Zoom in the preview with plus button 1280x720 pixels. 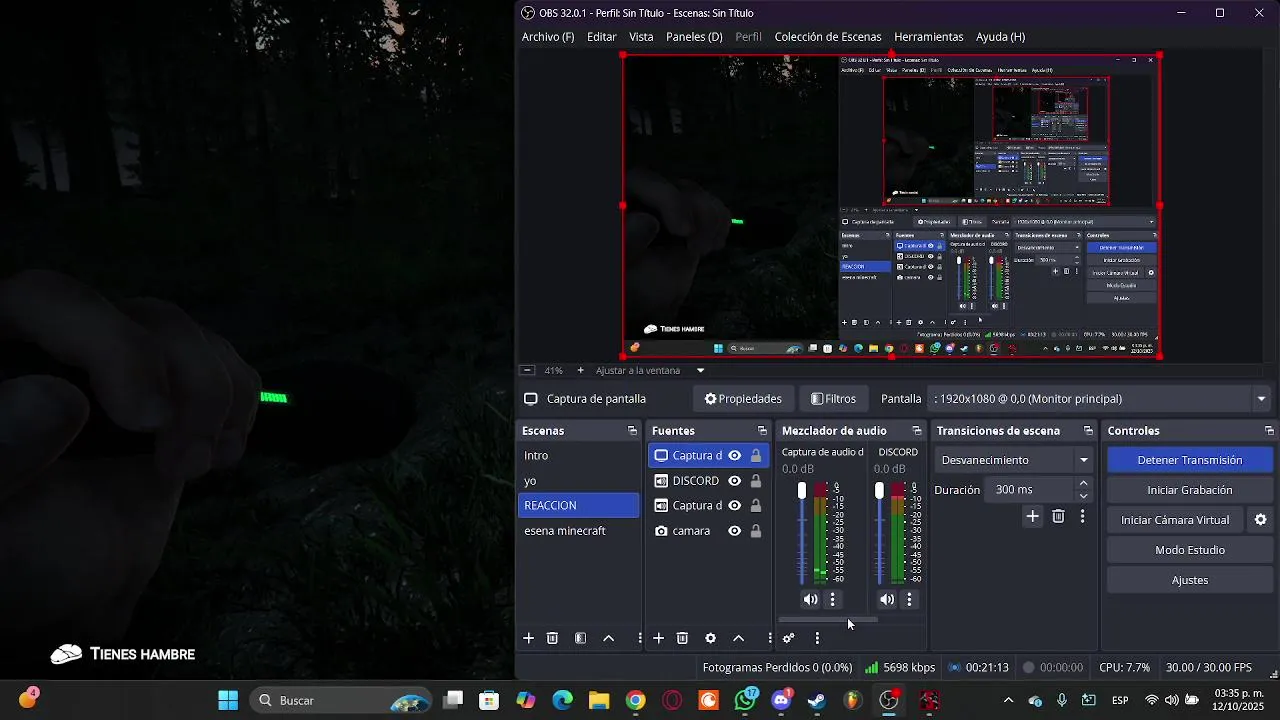click(x=580, y=370)
